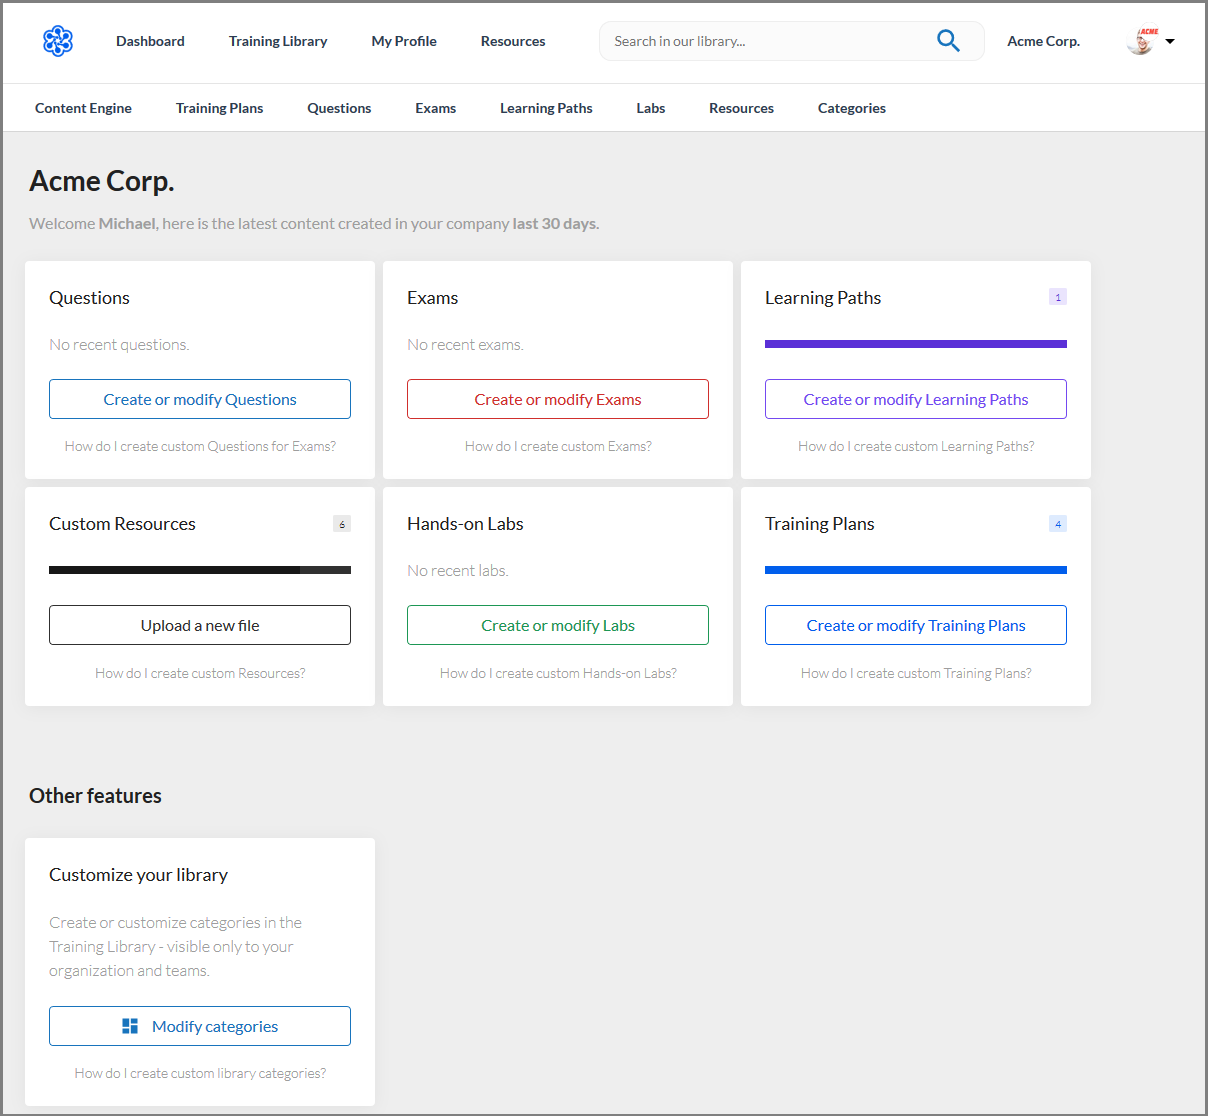Switch to the Labs tab
The height and width of the screenshot is (1116, 1208).
point(651,108)
